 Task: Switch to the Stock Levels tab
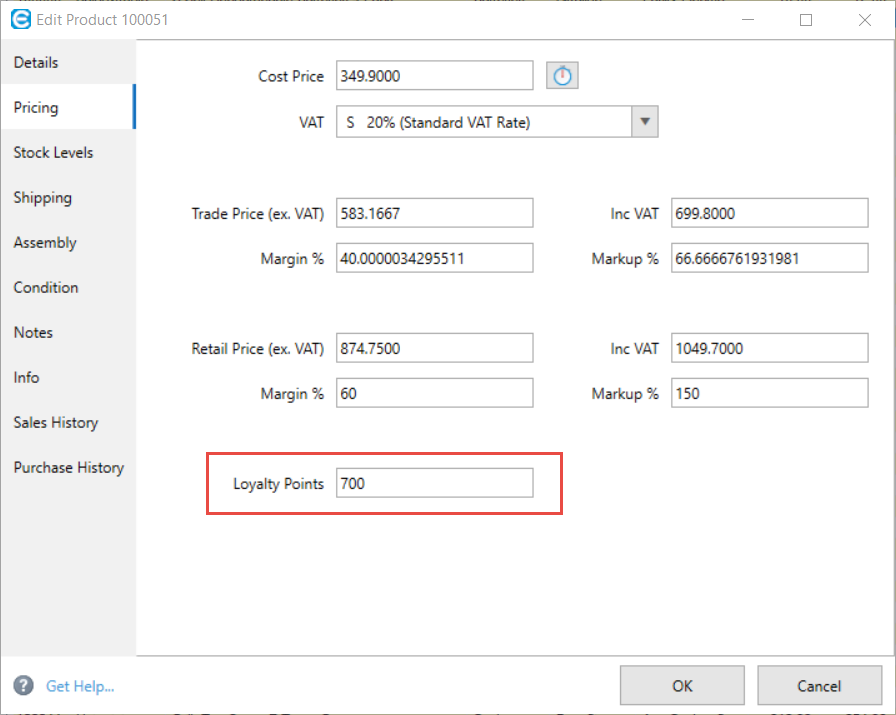[x=53, y=153]
